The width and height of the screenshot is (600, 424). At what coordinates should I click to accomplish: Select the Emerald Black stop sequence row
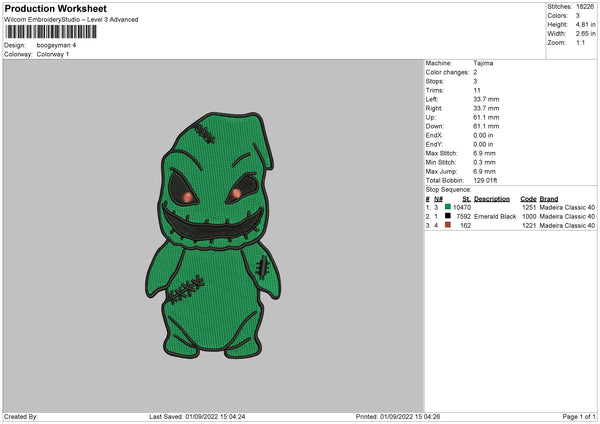pos(495,216)
